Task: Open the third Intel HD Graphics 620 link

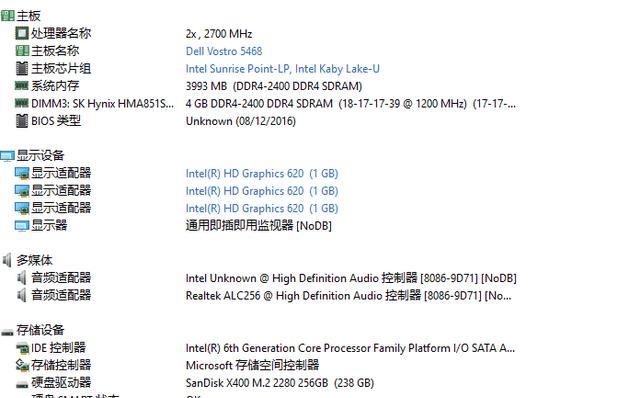Action: point(262,208)
